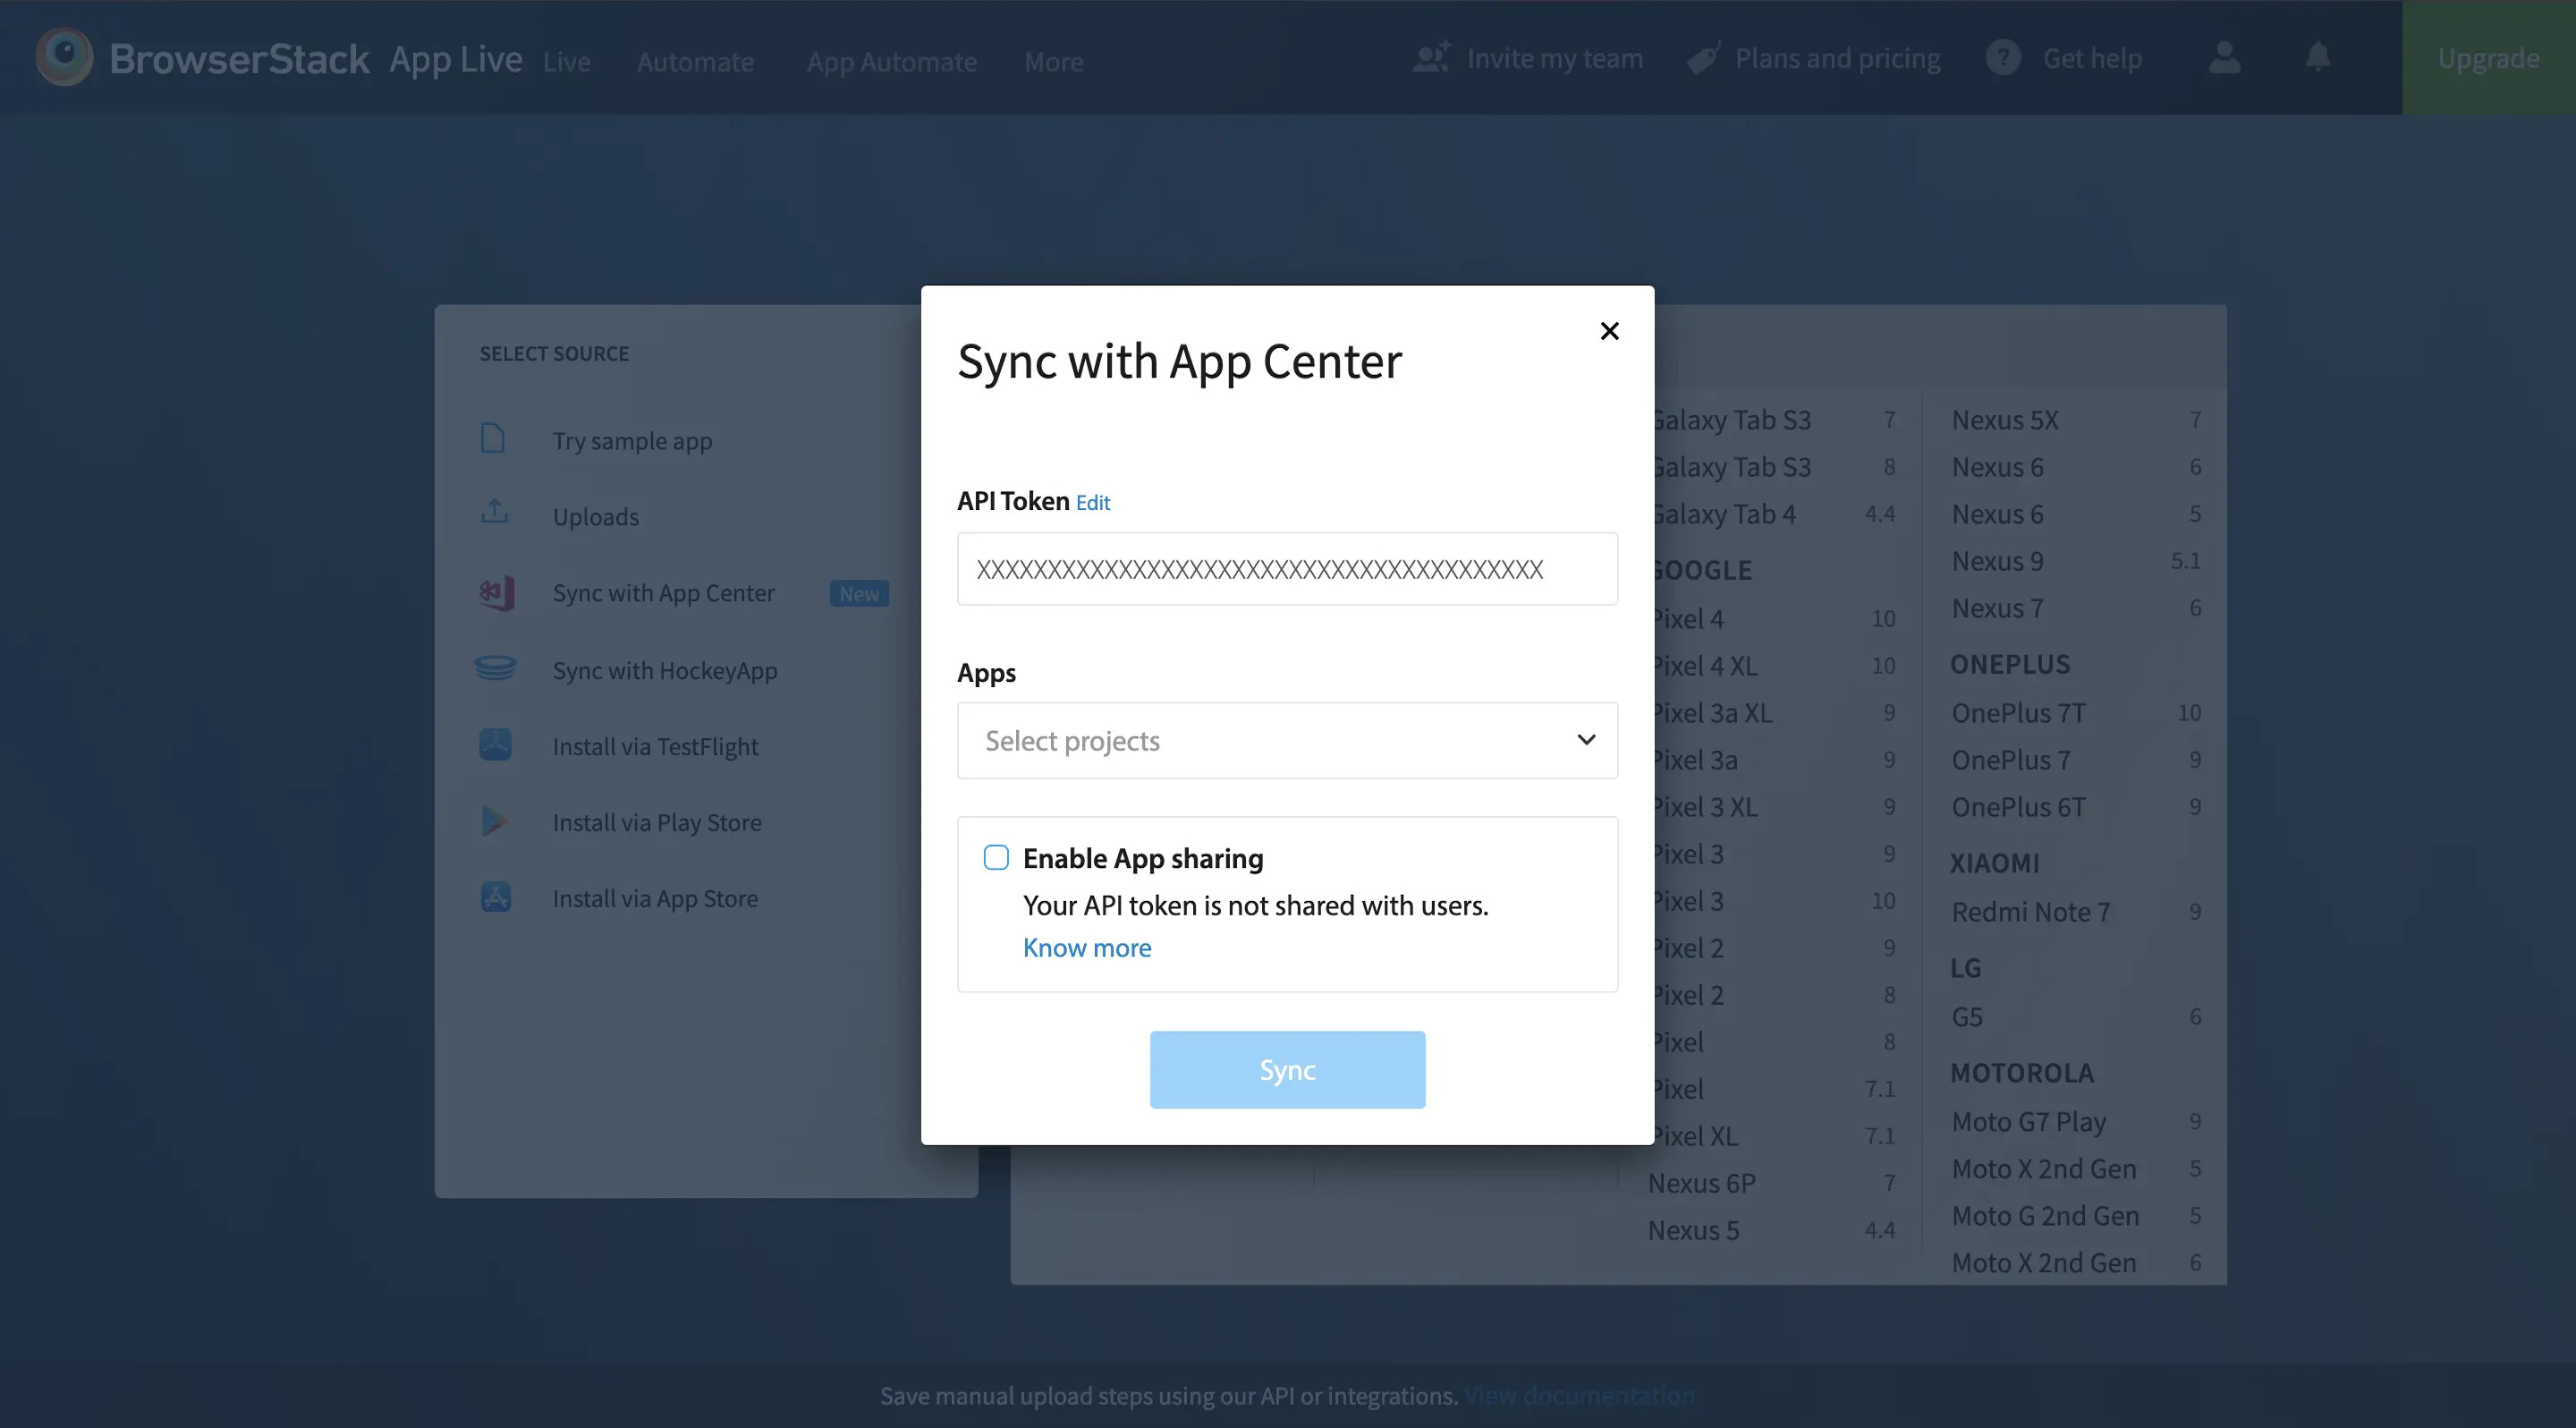Click the Know more link

[1086, 947]
